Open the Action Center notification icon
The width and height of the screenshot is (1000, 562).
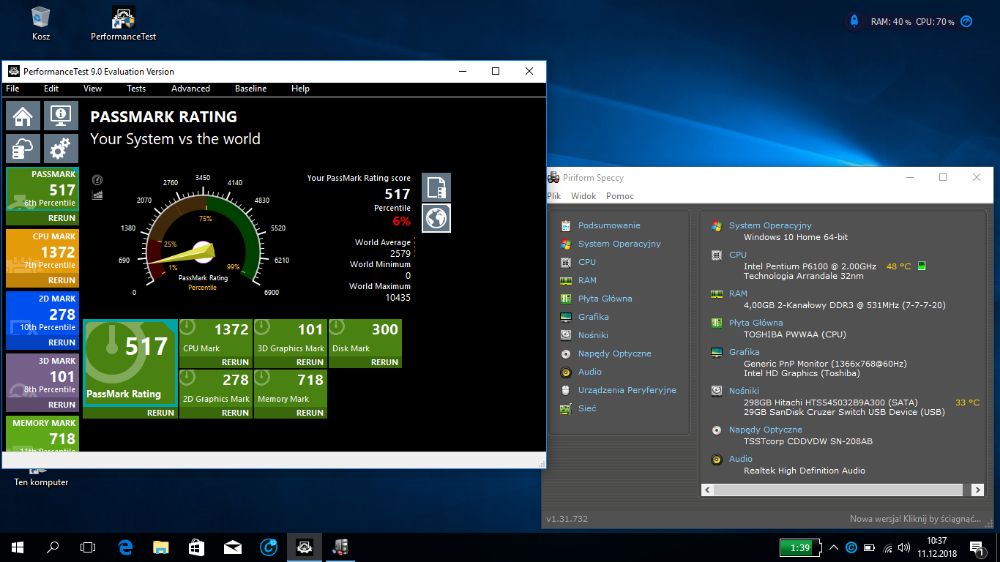pyautogui.click(x=976, y=547)
